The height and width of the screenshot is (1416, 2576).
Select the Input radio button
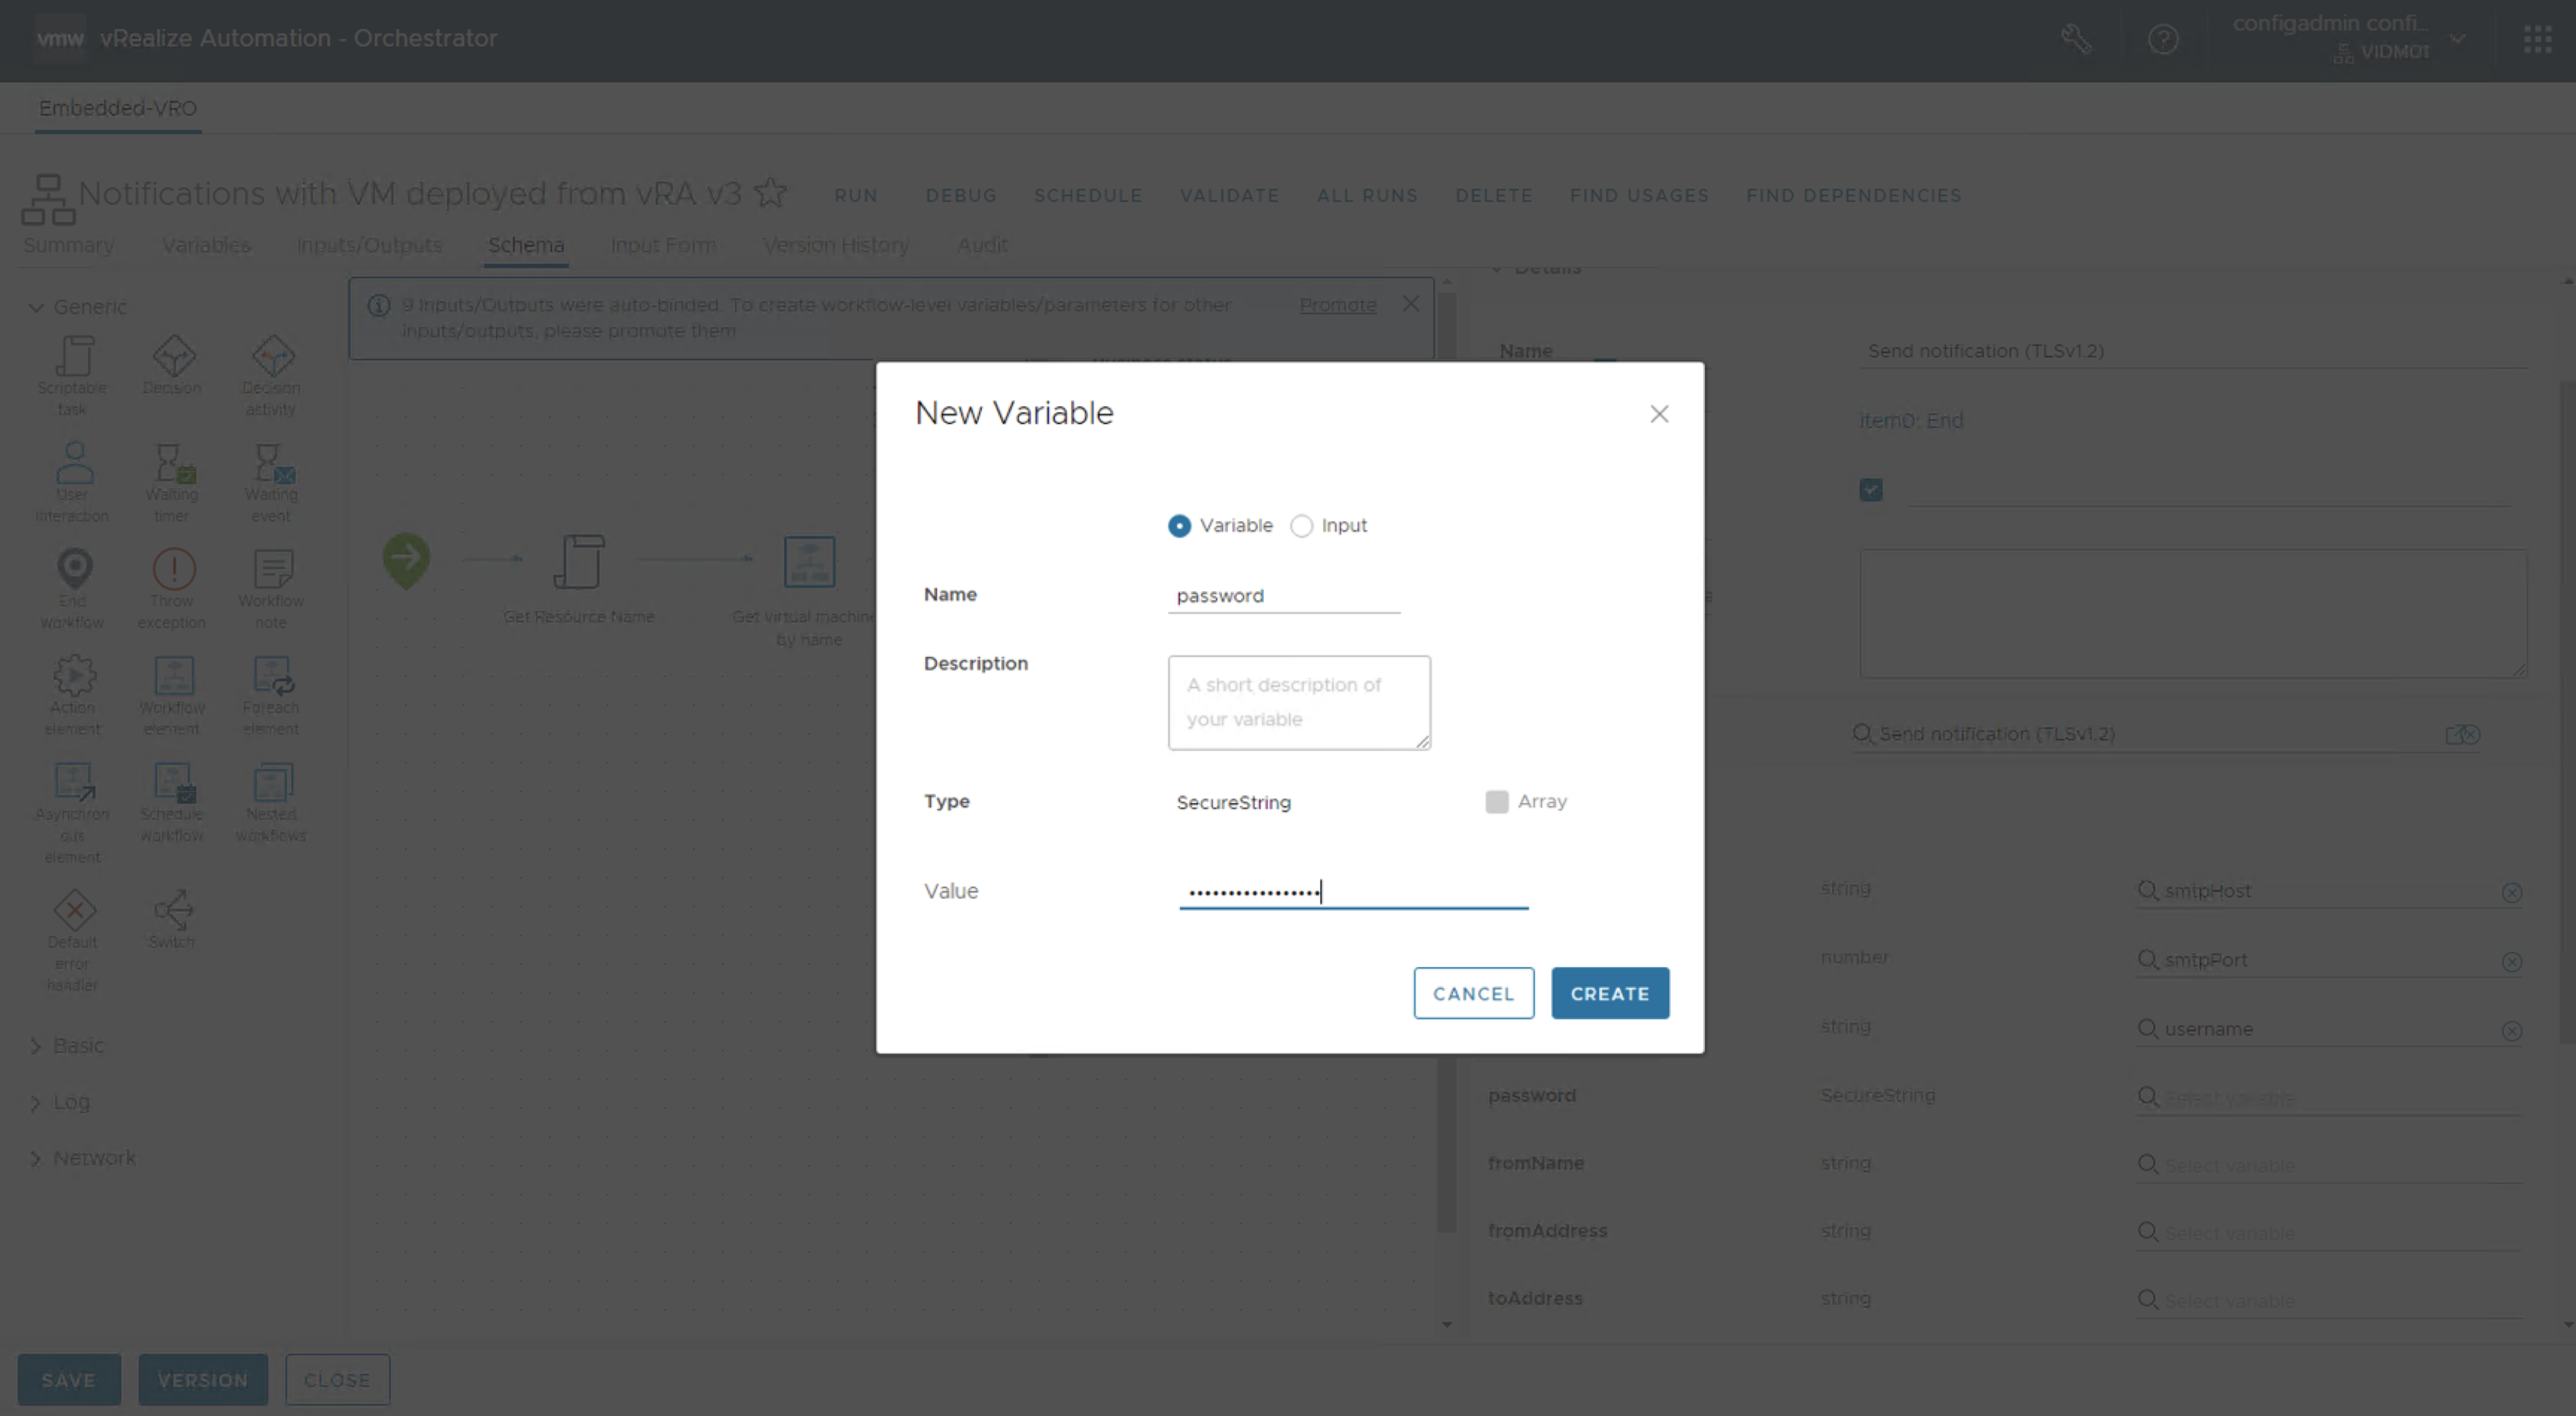pos(1301,526)
